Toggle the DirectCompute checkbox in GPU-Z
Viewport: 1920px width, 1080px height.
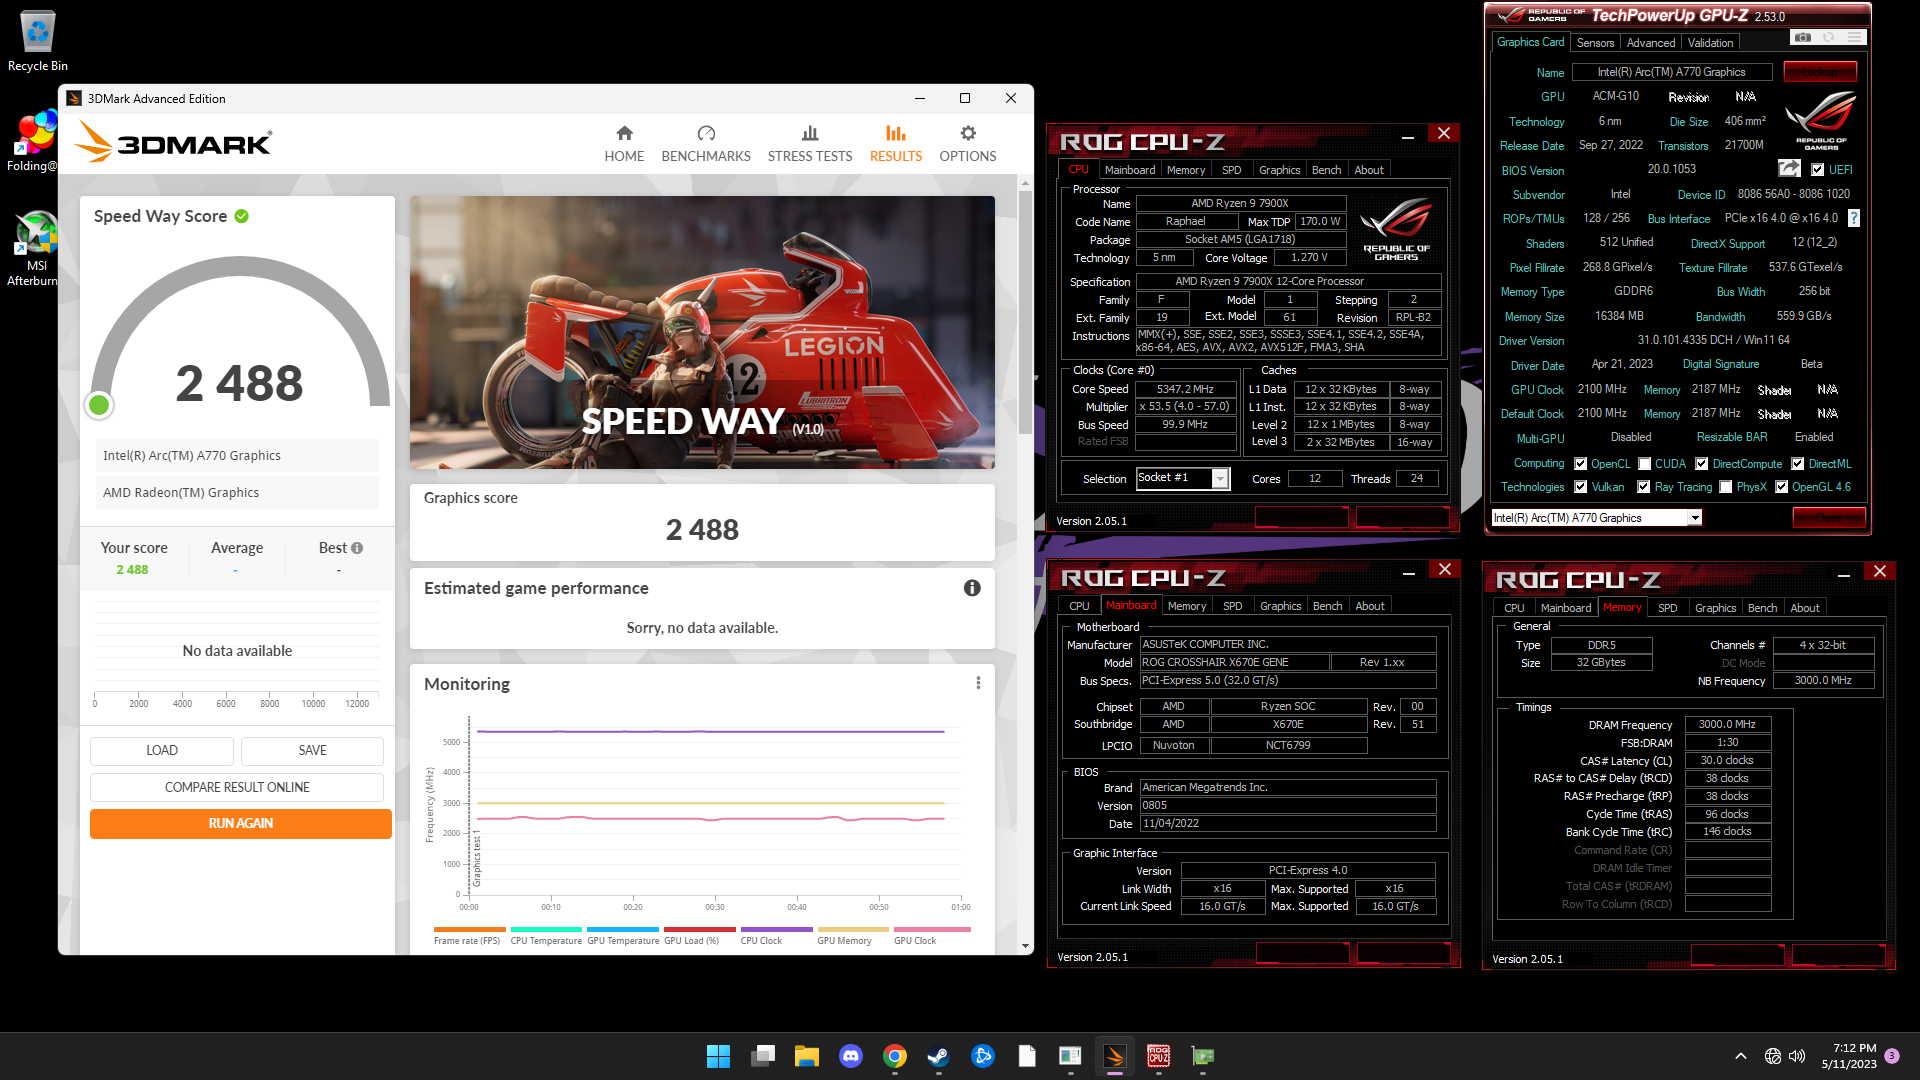[x=1702, y=464]
